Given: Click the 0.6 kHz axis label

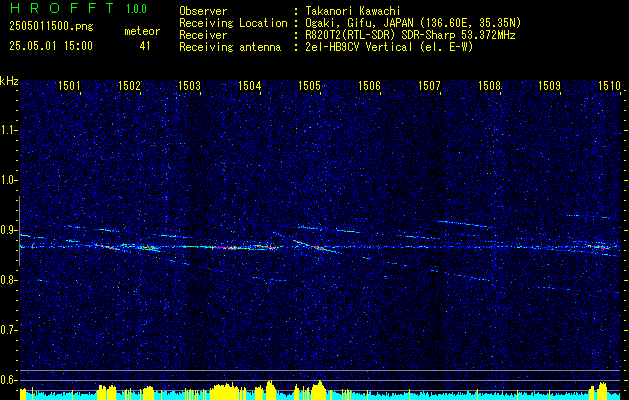Looking at the screenshot, I should [x=7, y=380].
